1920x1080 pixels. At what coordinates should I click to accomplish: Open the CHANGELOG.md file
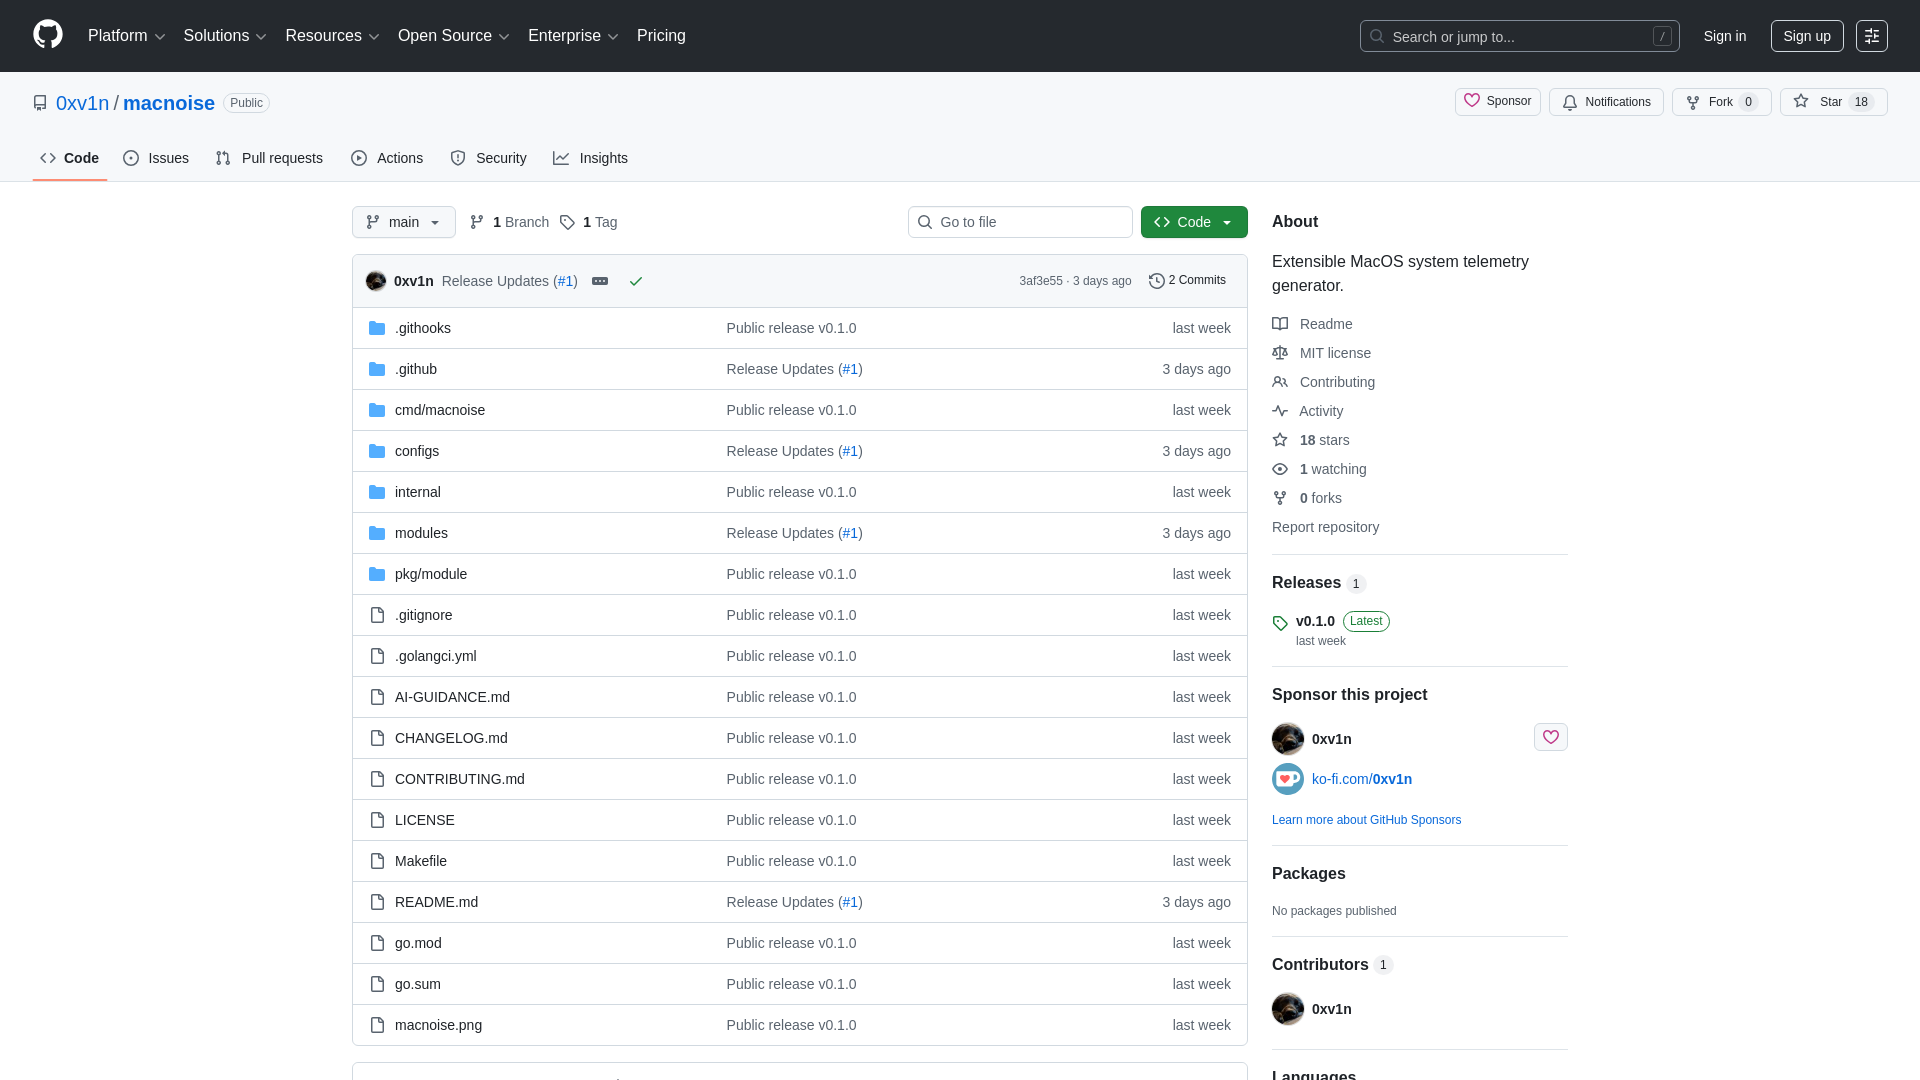click(x=450, y=738)
